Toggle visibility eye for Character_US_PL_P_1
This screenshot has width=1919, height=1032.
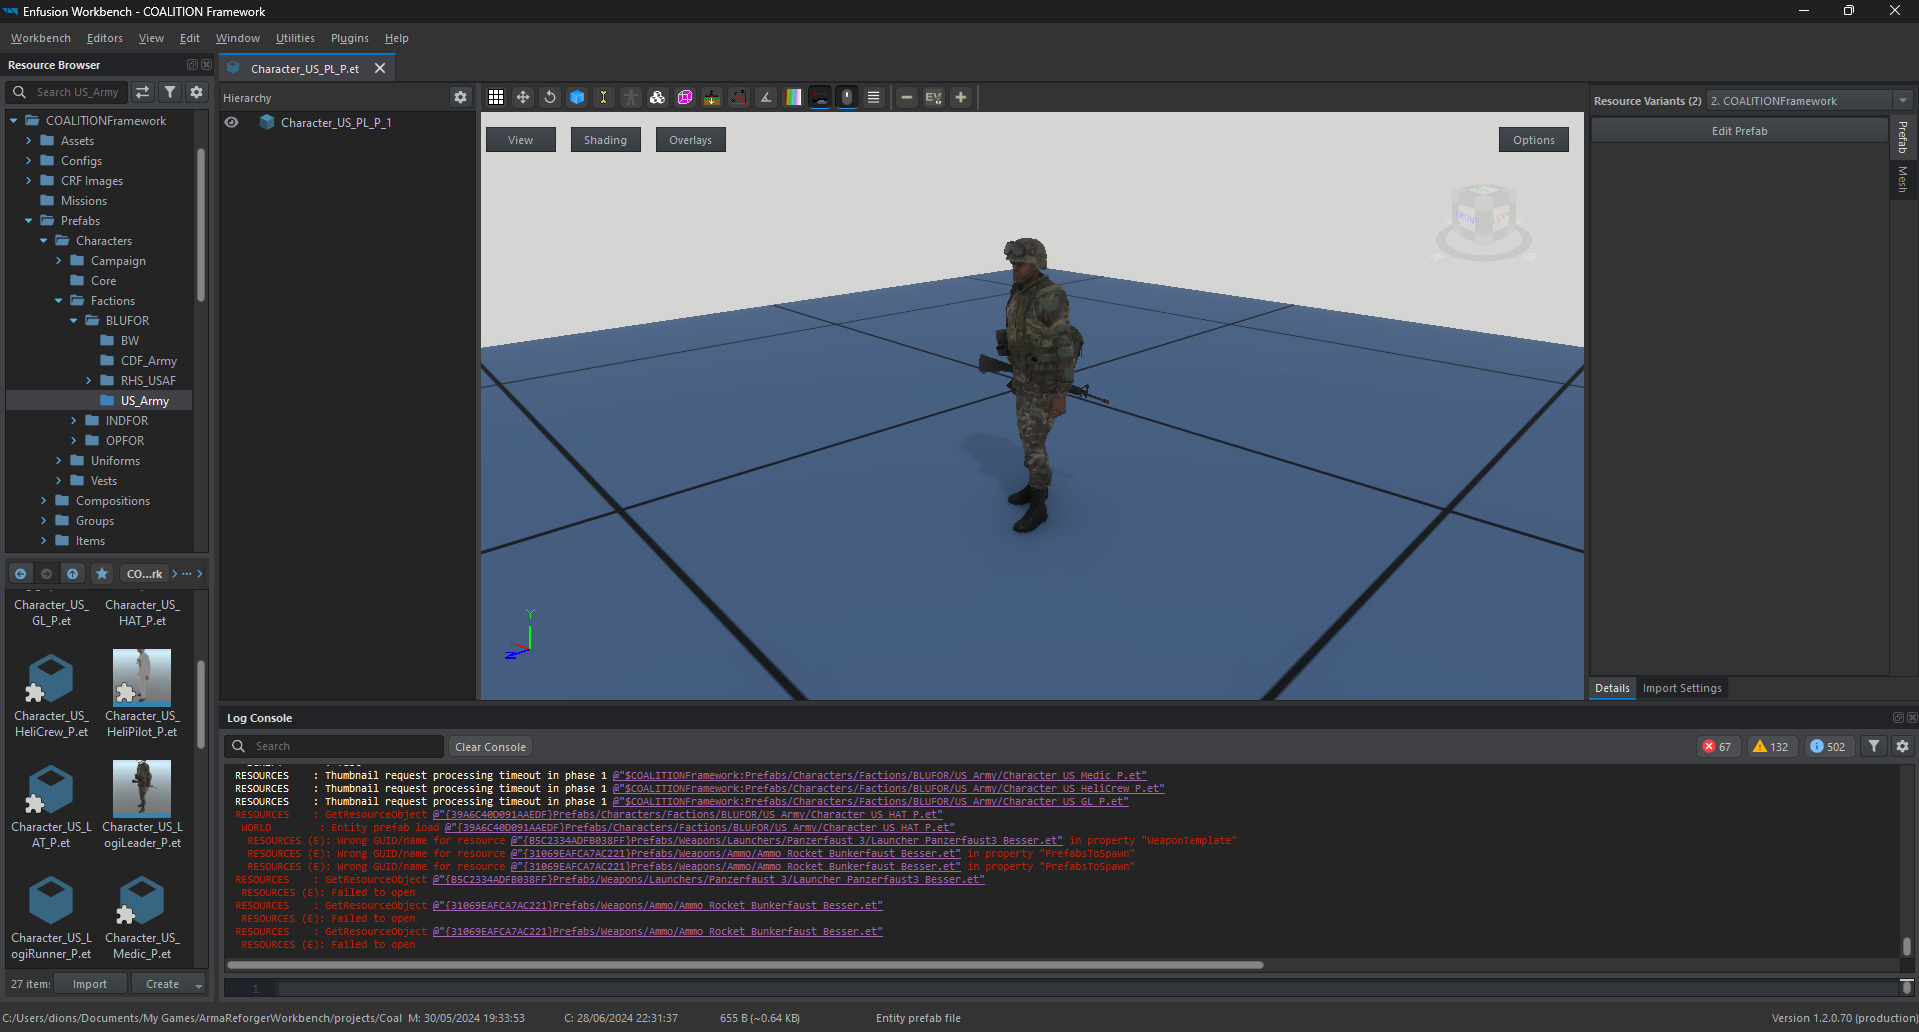(231, 122)
